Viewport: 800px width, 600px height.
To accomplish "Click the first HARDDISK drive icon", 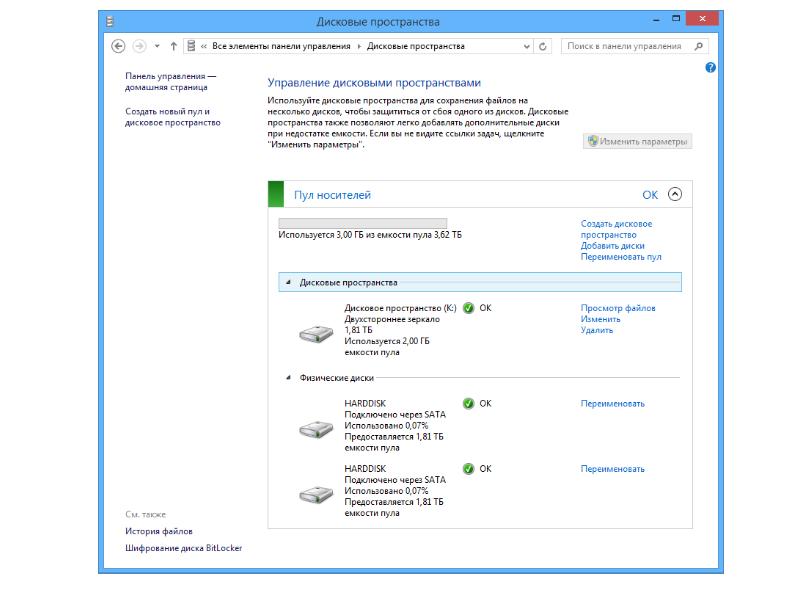I will (x=316, y=429).
